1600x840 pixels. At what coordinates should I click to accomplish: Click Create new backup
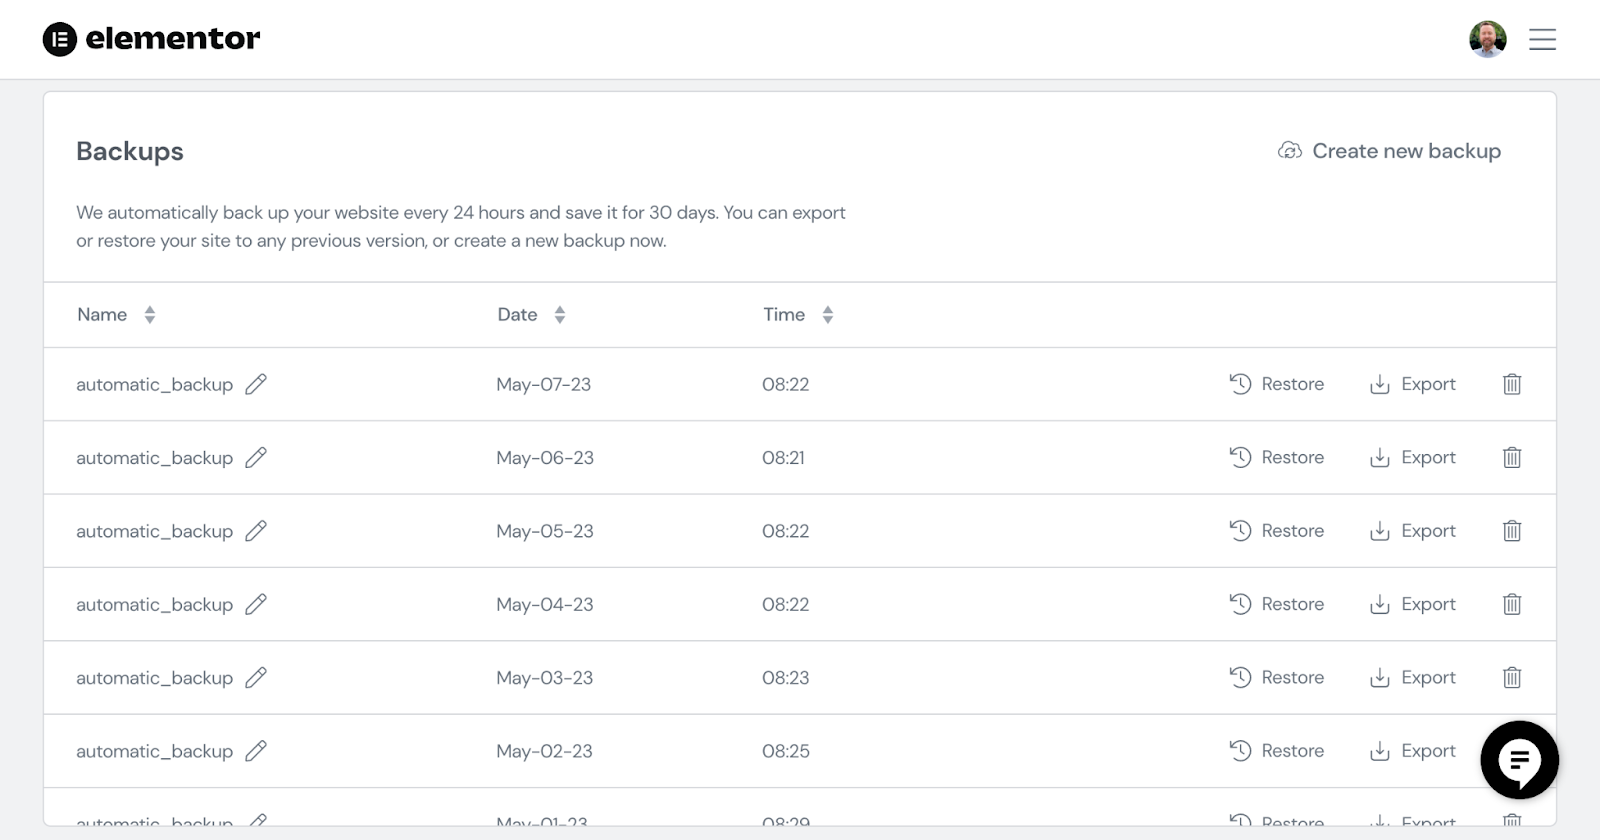(1389, 151)
